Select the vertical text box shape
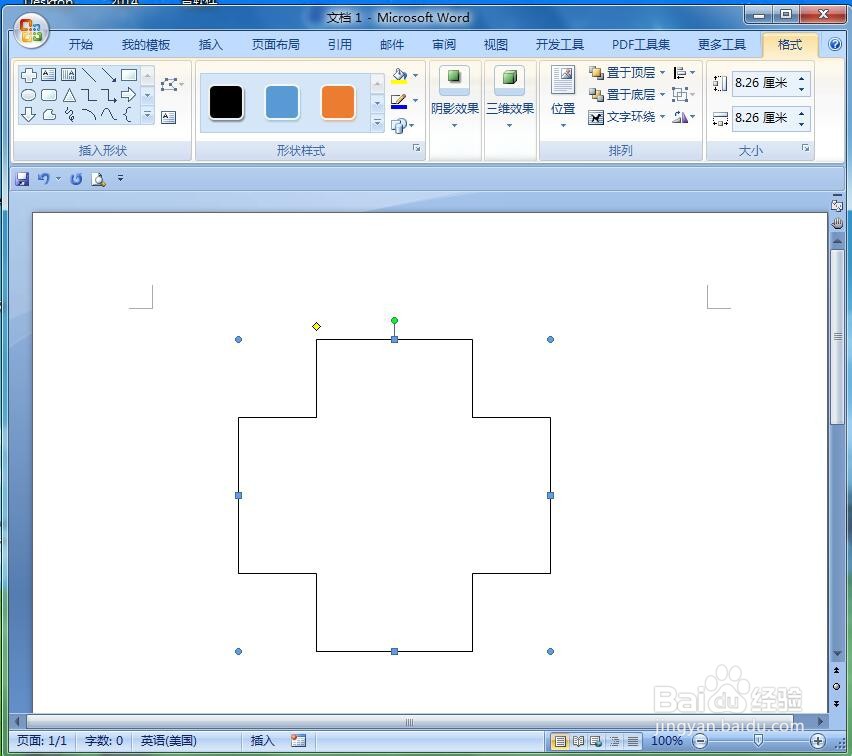 click(68, 75)
